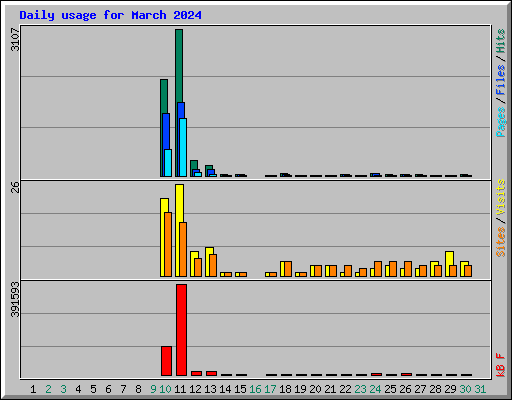Click day label 10 on the x-axis
The height and width of the screenshot is (400, 512).
click(166, 389)
